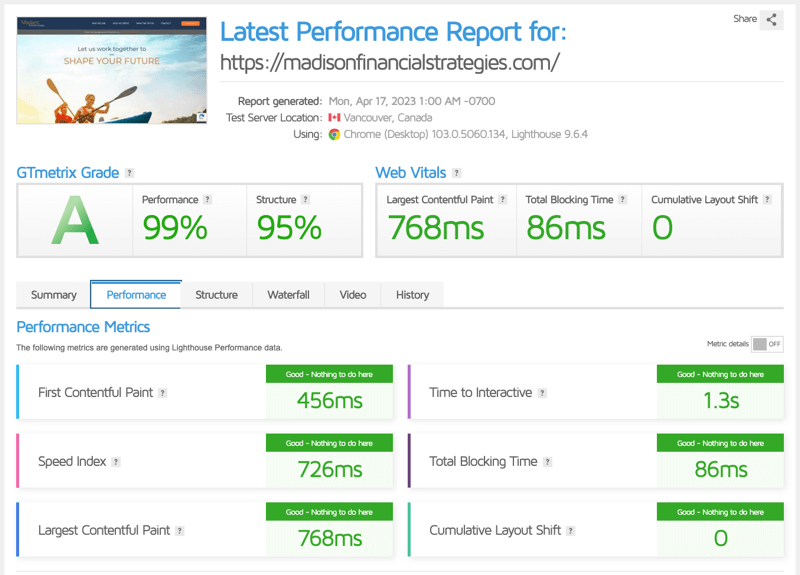
Task: Click the question mark beside Performance score
Action: point(208,200)
